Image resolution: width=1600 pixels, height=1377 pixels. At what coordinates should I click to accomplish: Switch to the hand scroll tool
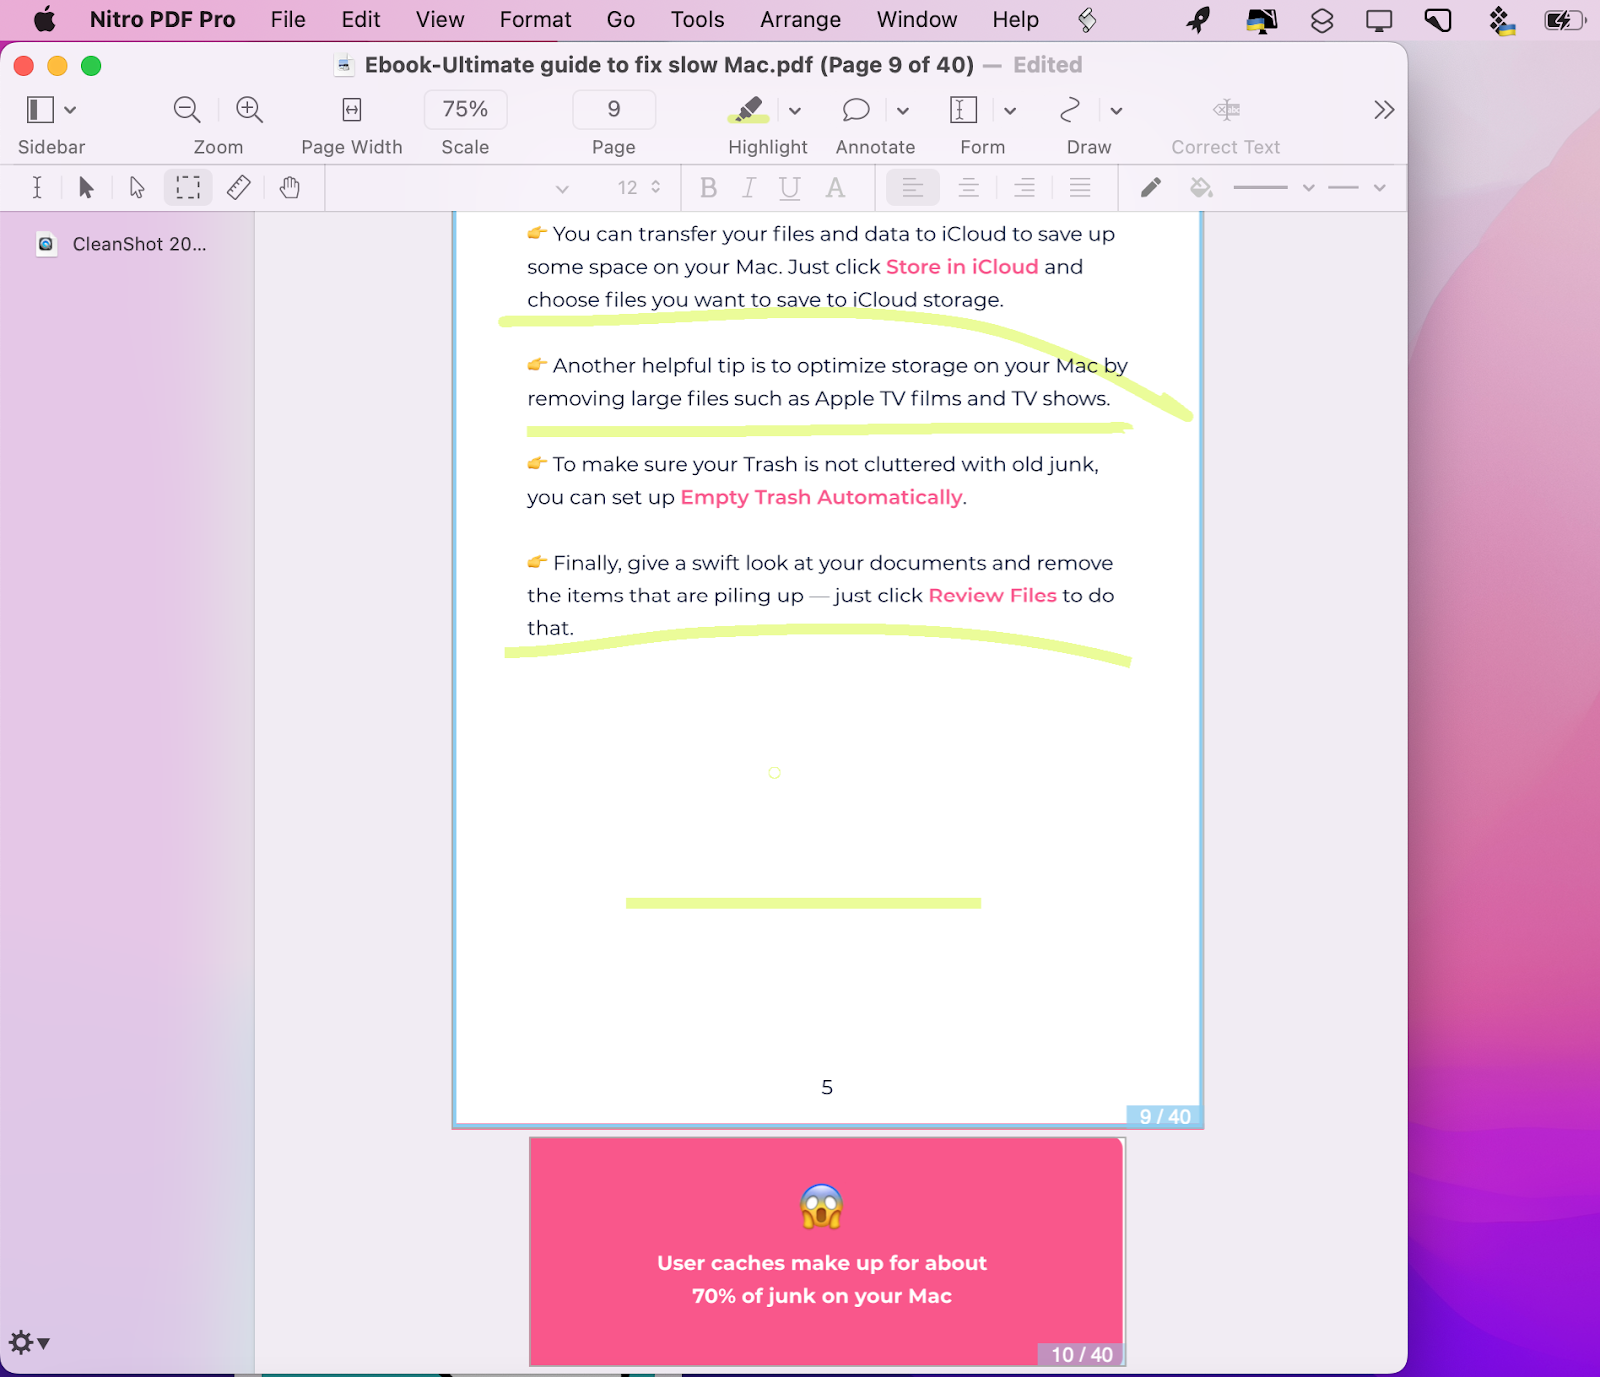(x=290, y=187)
